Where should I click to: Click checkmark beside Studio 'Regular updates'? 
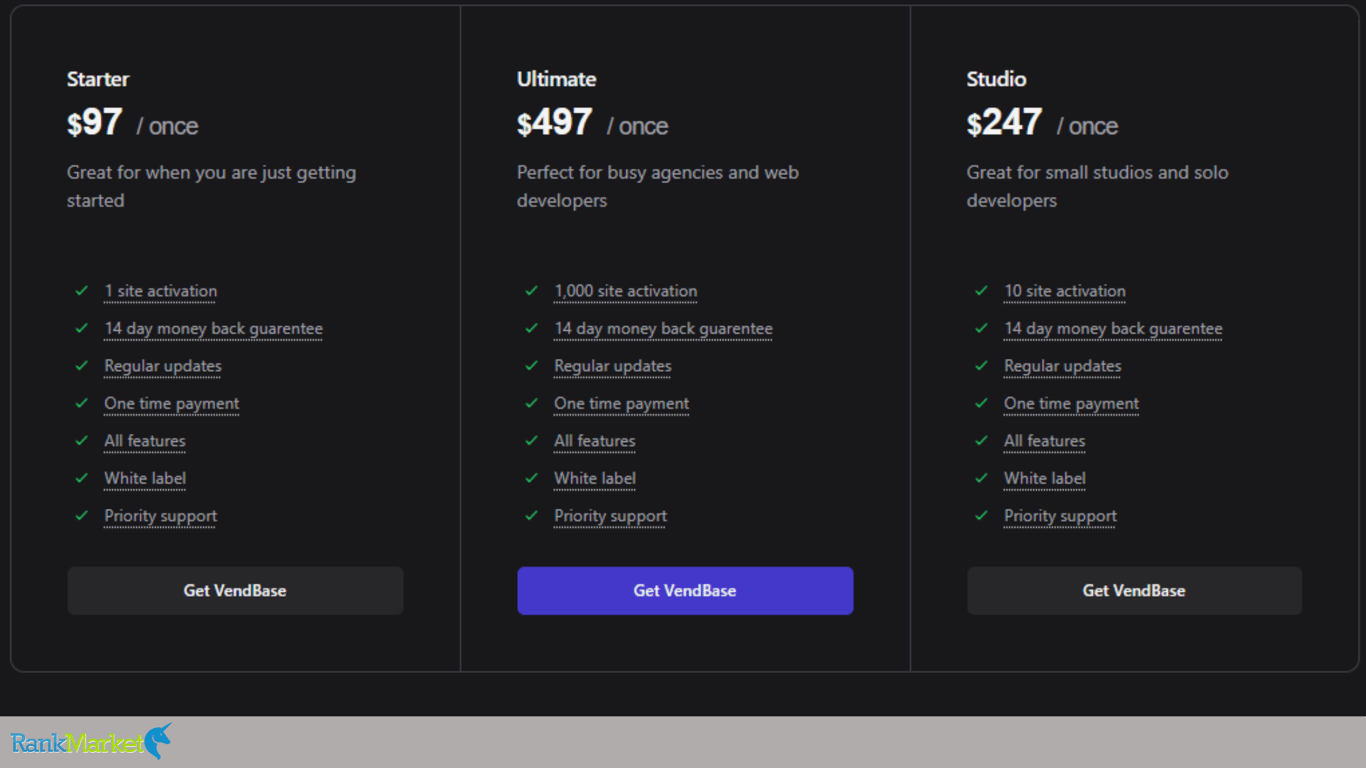(x=982, y=366)
